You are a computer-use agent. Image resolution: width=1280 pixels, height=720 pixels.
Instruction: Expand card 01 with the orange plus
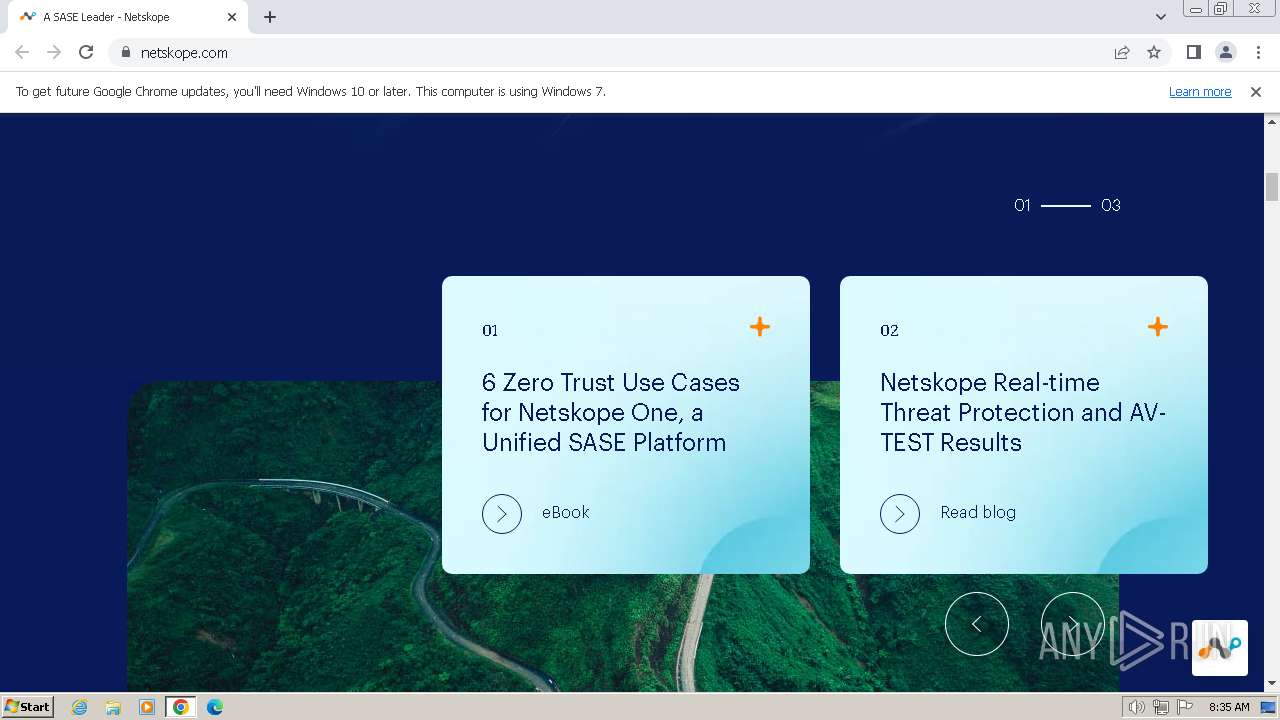click(x=760, y=327)
